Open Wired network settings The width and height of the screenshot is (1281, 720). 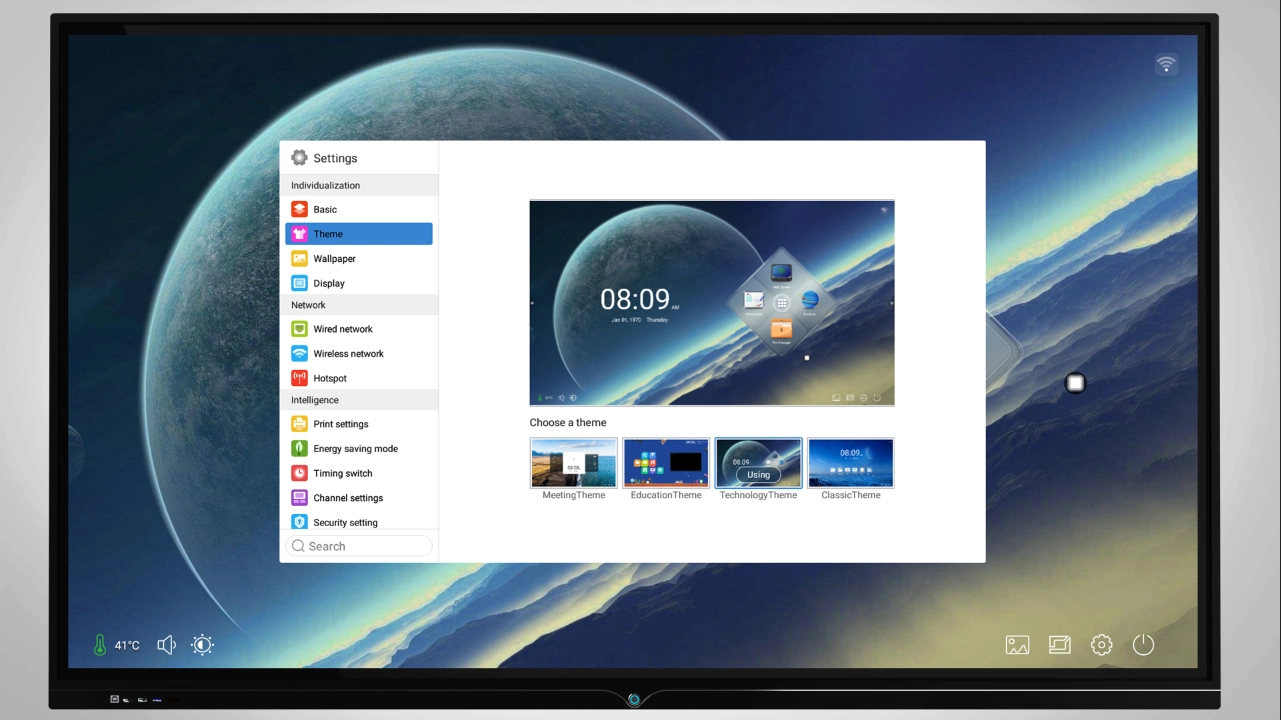[x=358, y=329]
